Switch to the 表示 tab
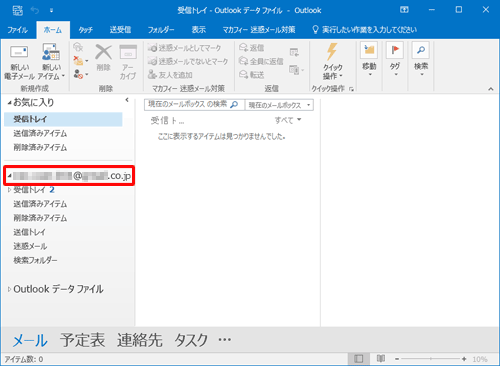The image size is (500, 366). point(198,30)
